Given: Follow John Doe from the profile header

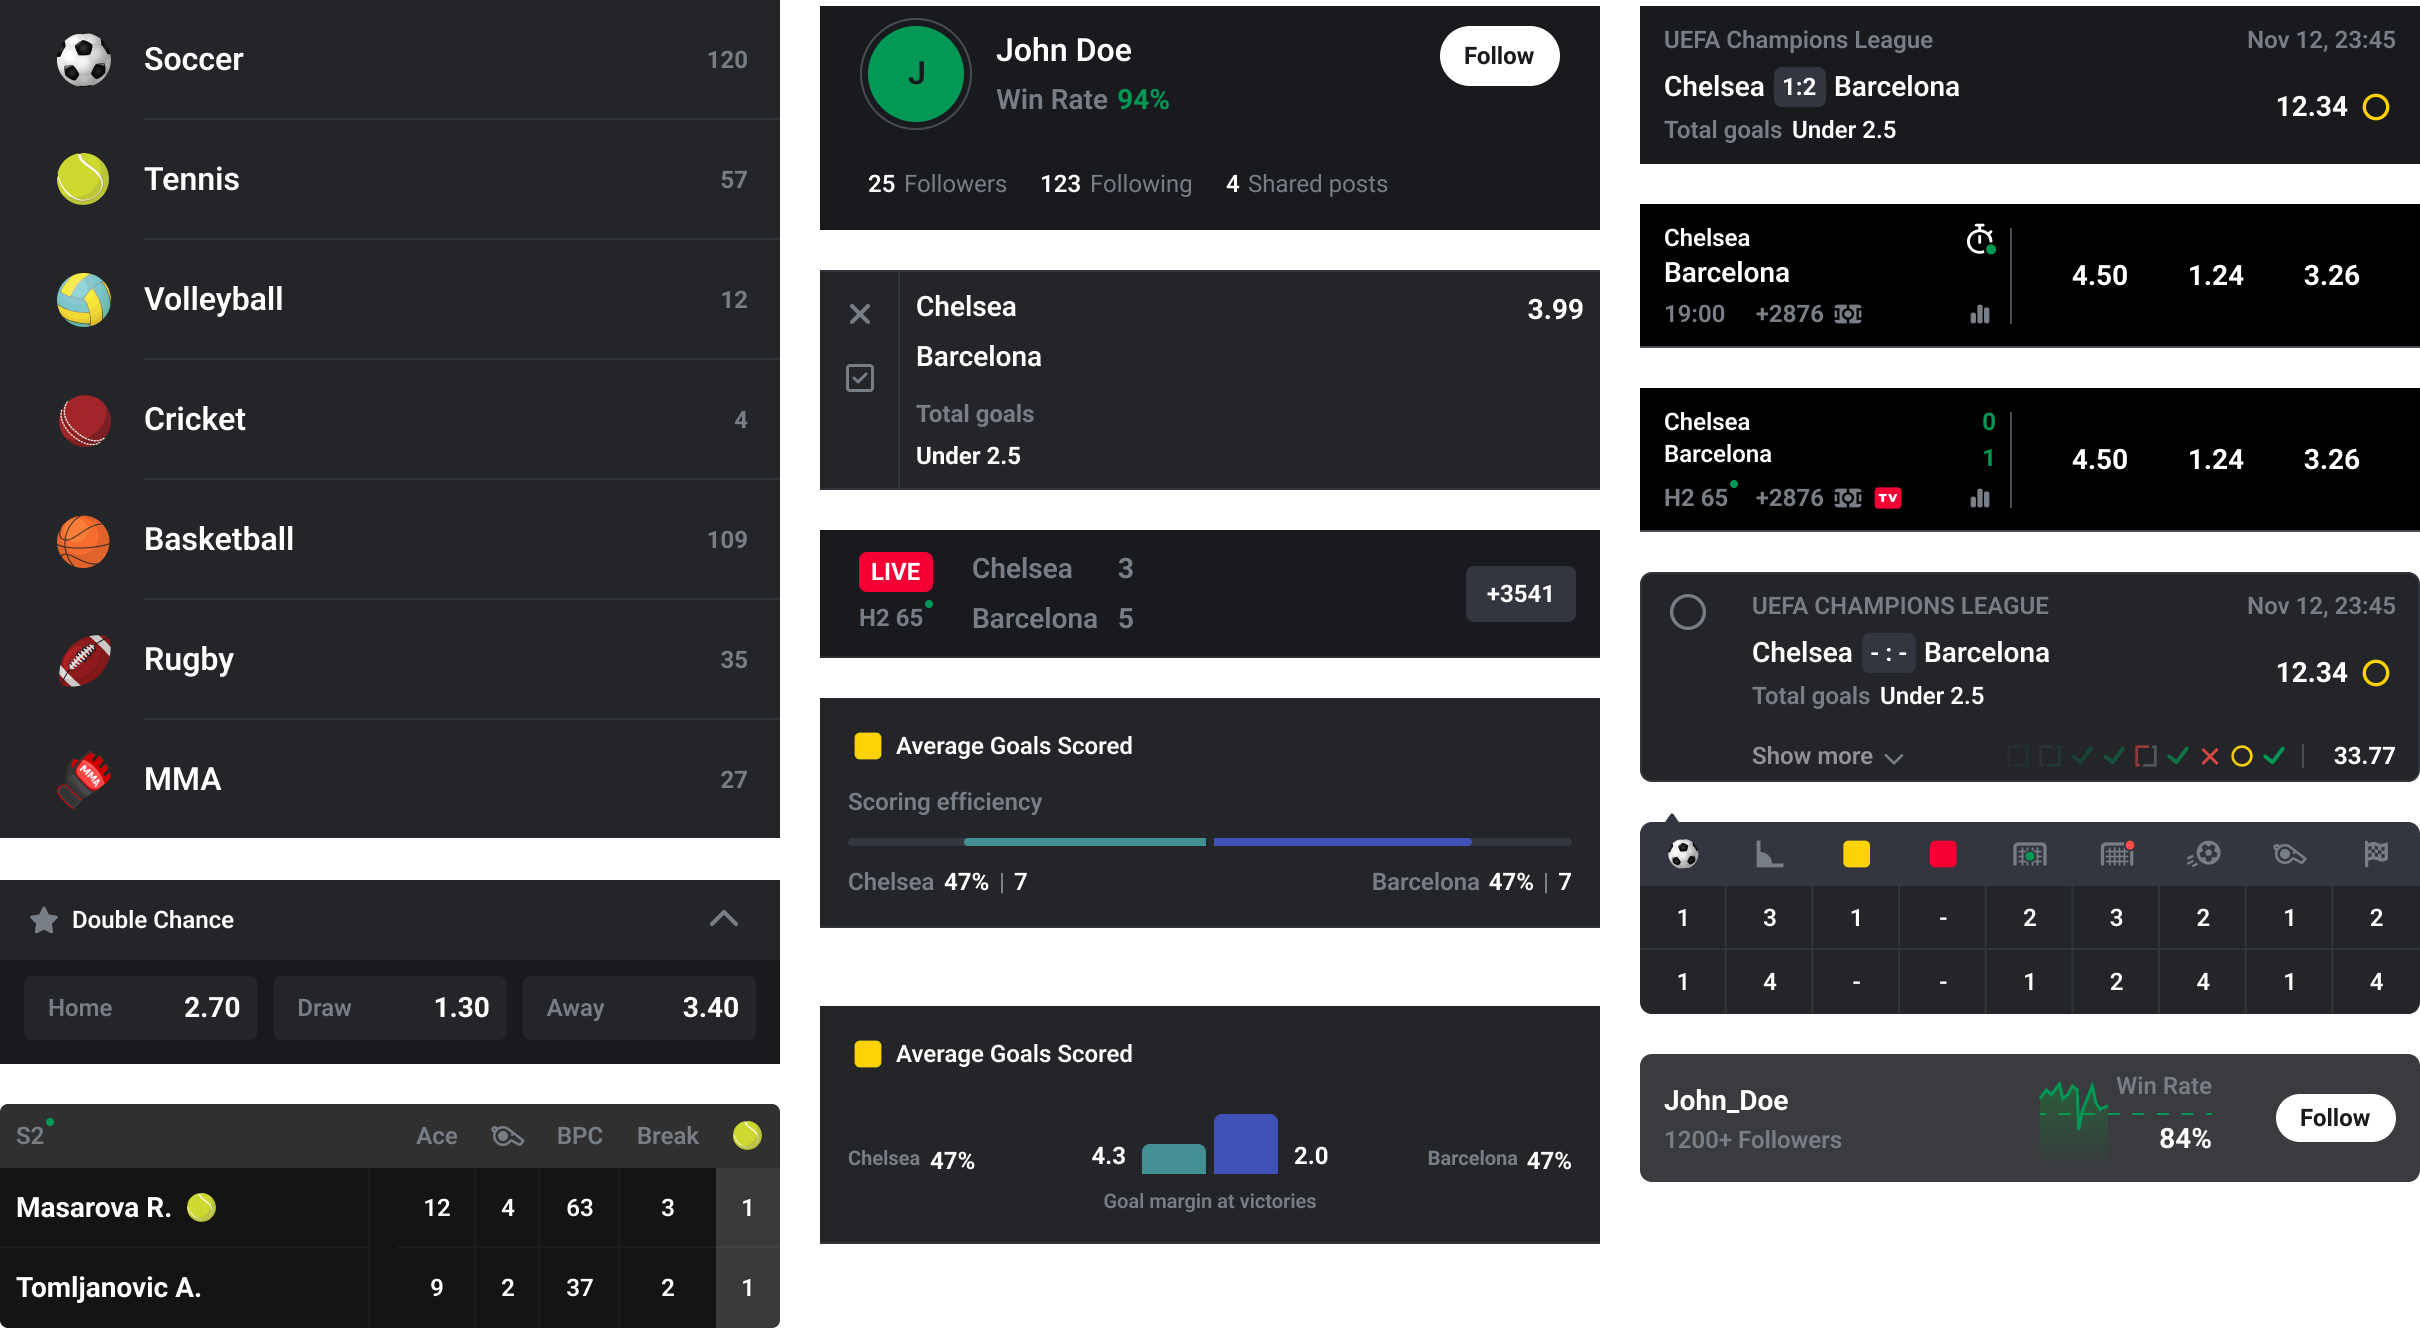Looking at the screenshot, I should [1498, 56].
